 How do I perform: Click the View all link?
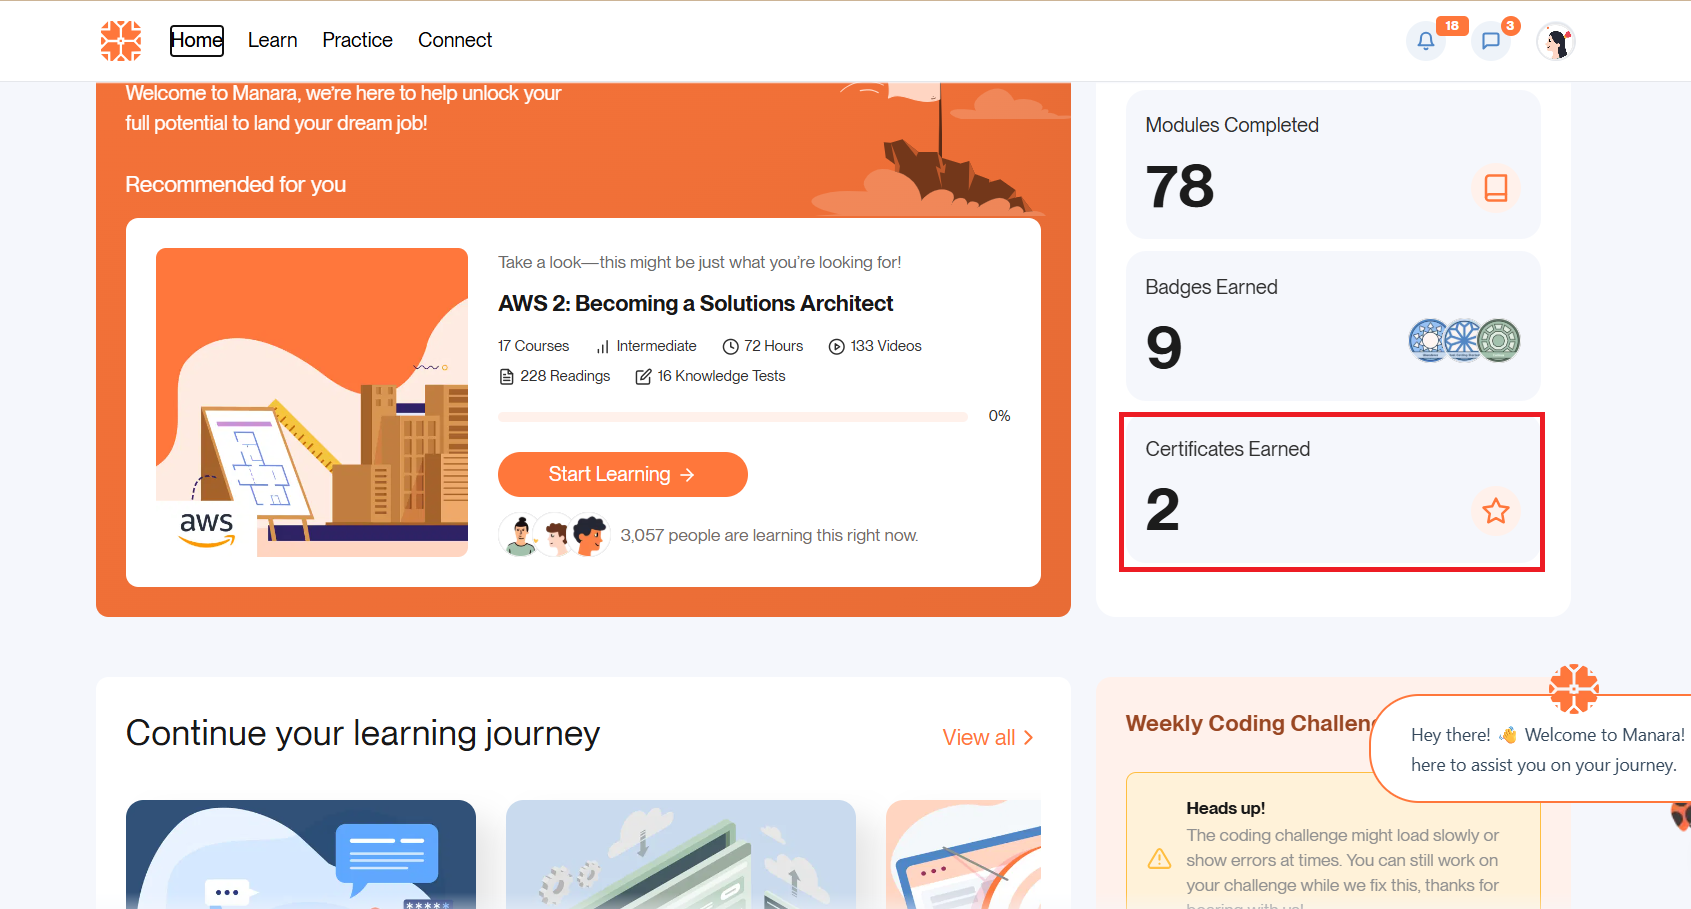[x=987, y=738]
